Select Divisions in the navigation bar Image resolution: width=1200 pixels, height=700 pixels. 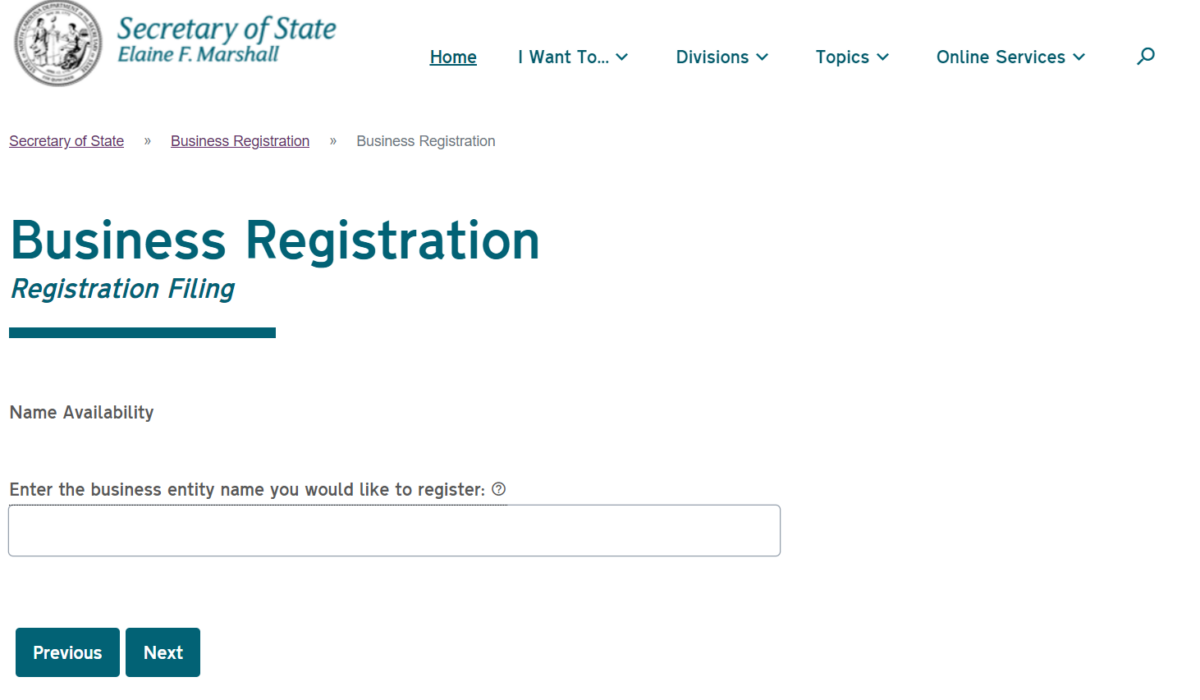[712, 57]
